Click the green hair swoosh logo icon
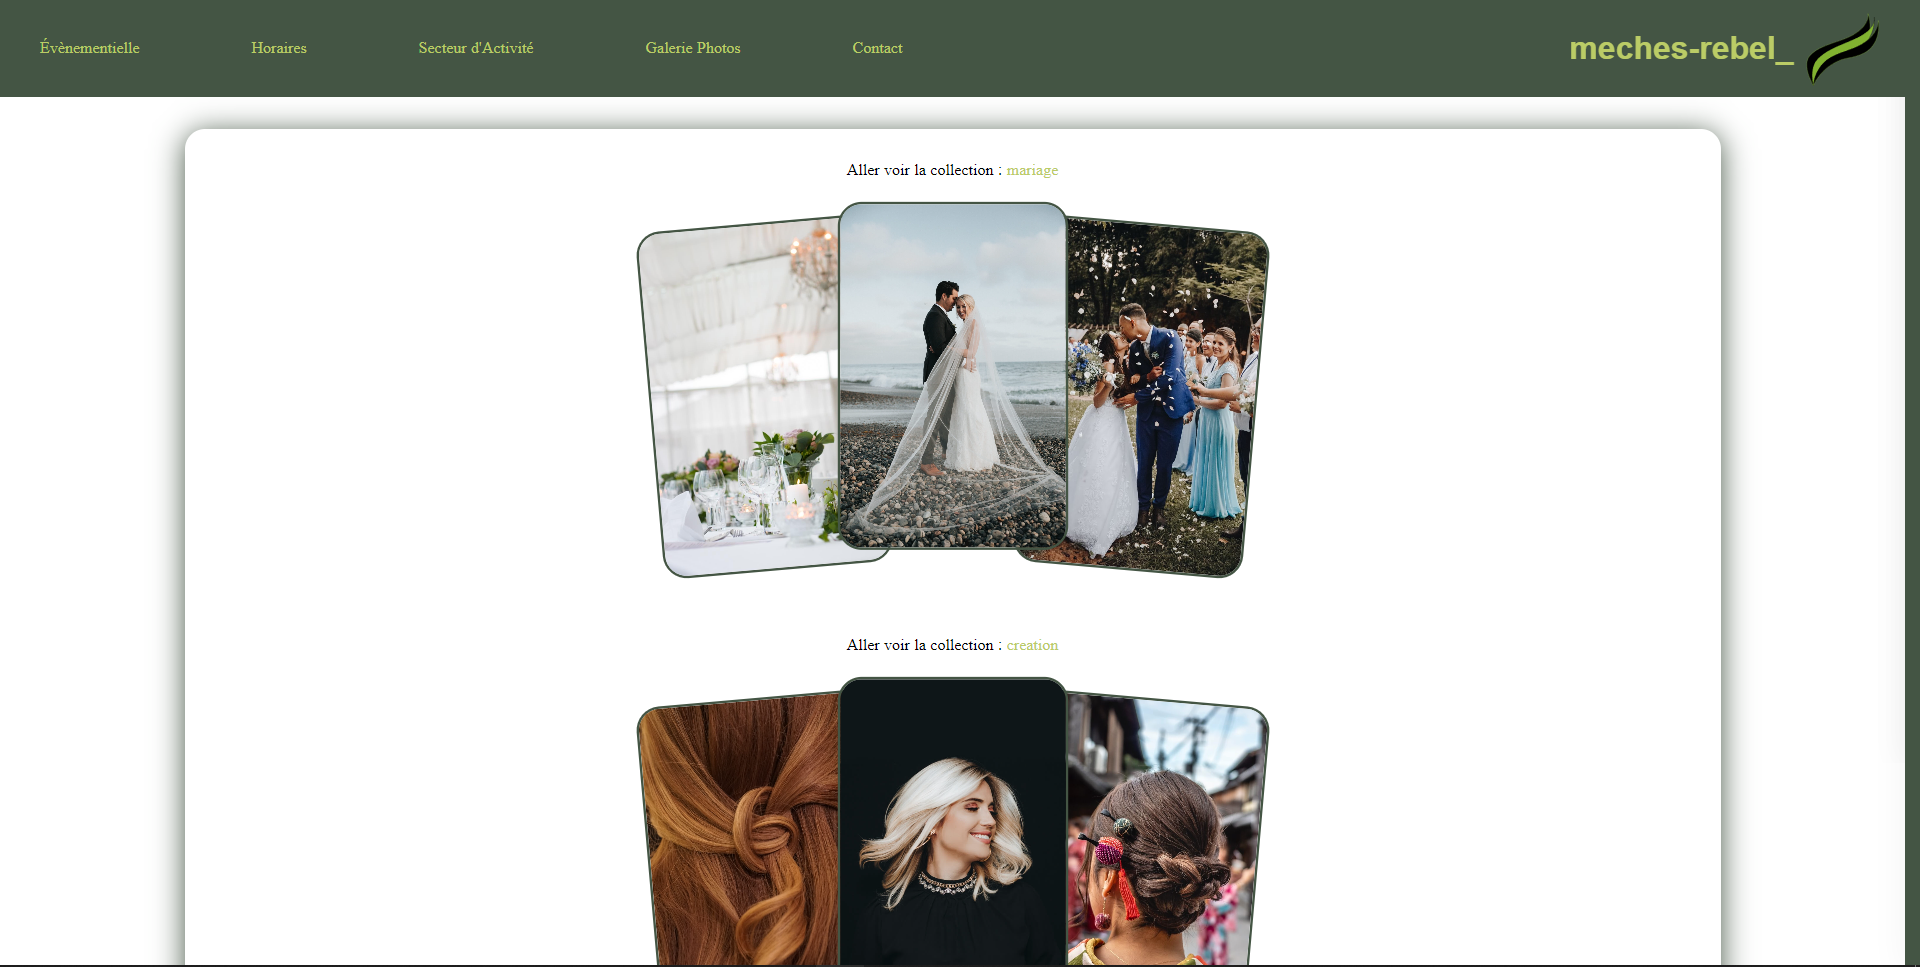1920x967 pixels. [1842, 49]
